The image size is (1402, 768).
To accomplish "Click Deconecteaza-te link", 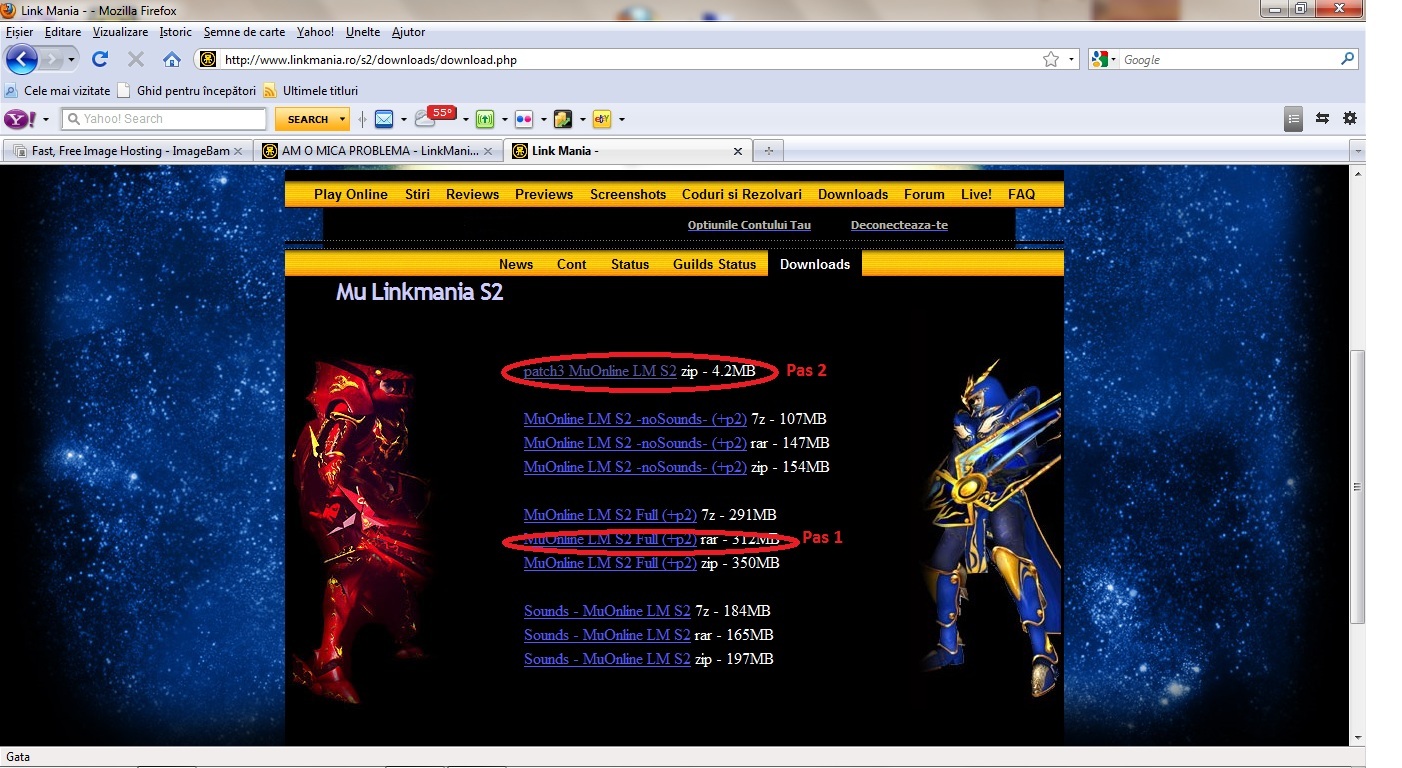I will click(x=899, y=225).
